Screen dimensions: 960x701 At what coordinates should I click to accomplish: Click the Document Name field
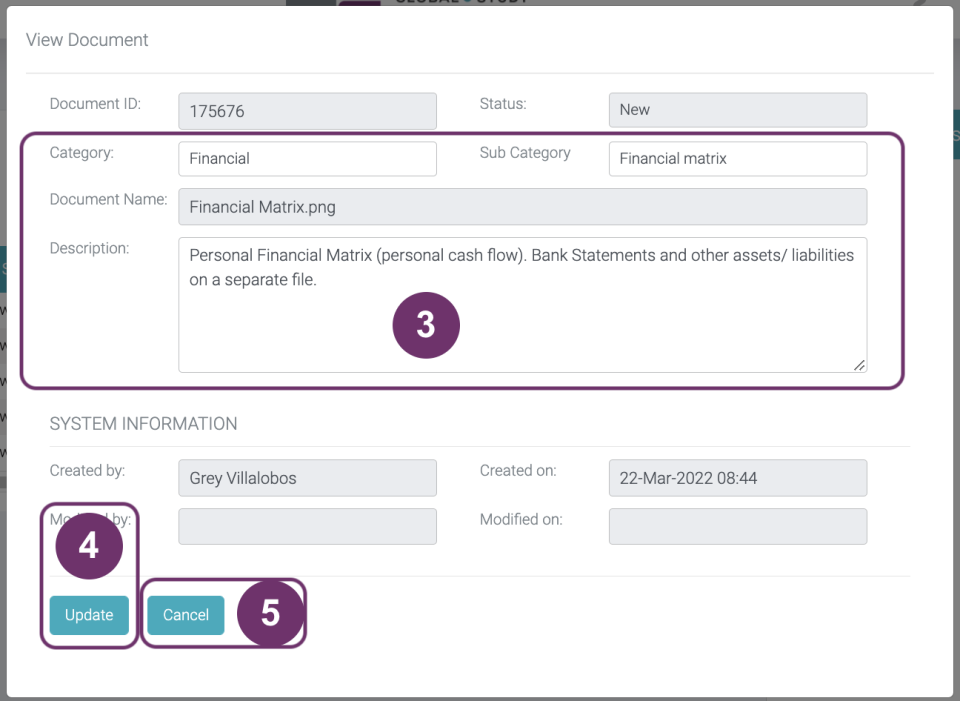point(522,207)
